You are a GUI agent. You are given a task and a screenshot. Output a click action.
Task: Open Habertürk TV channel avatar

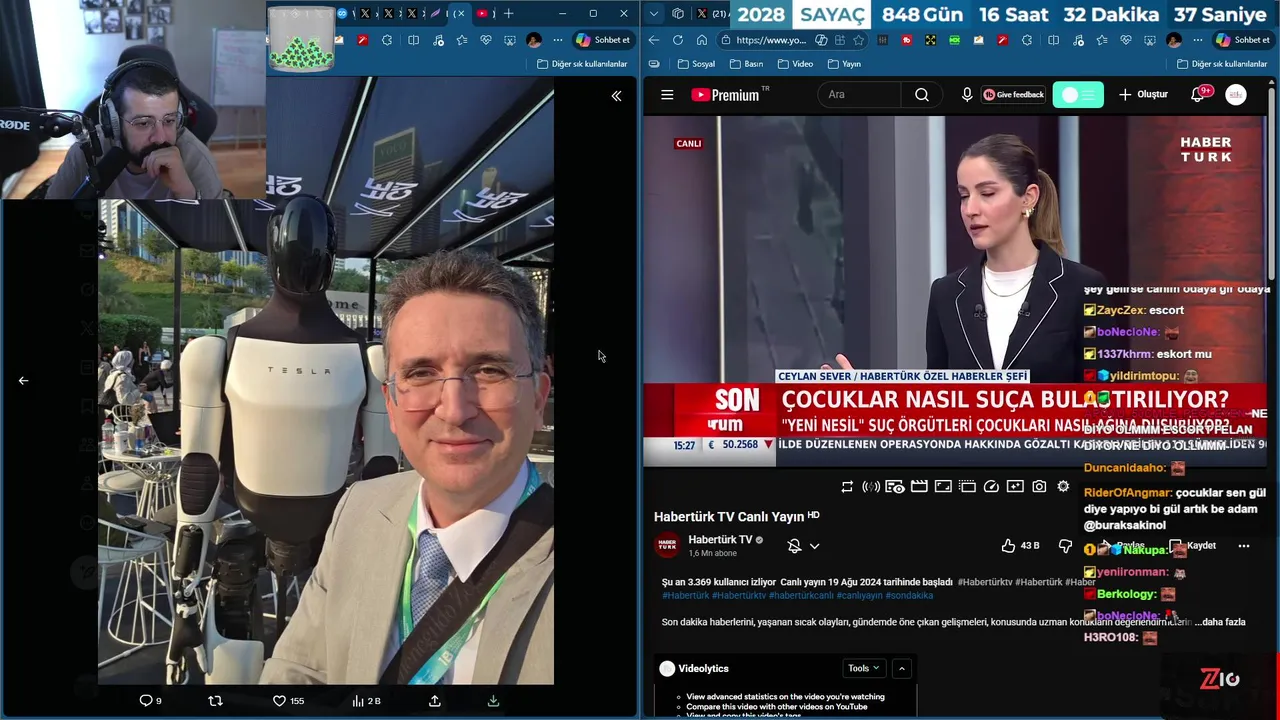[667, 545]
